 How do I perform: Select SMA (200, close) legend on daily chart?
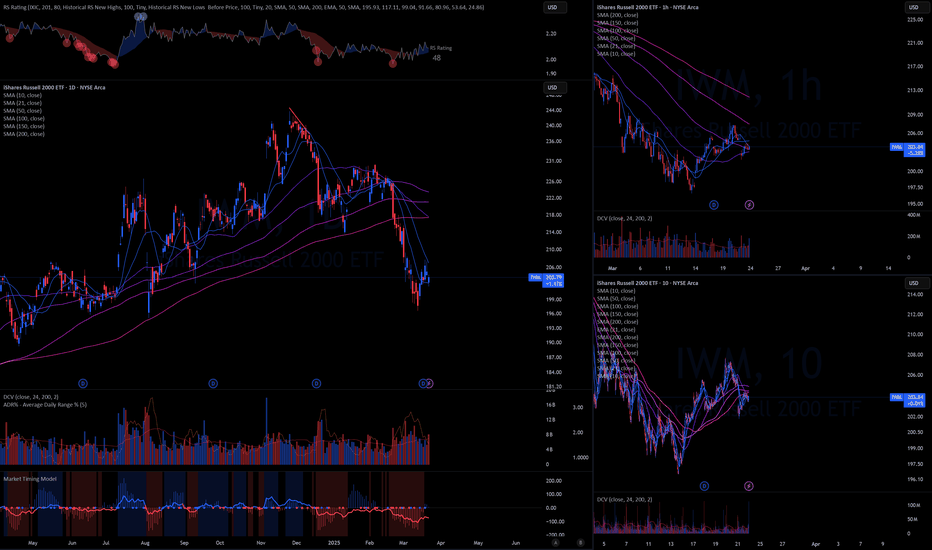coord(24,134)
